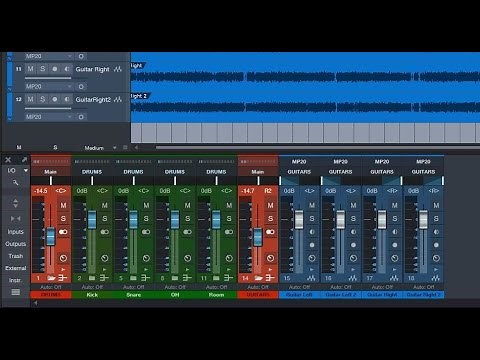Viewport: 480px width, 360px height.
Task: Click the Snare channel automation clock icon
Action: pos(146,258)
